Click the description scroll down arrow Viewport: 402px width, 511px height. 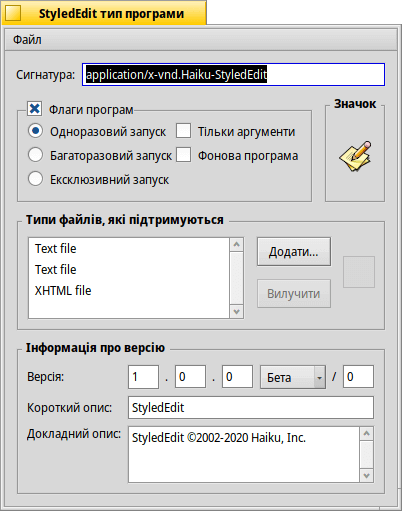point(367,475)
